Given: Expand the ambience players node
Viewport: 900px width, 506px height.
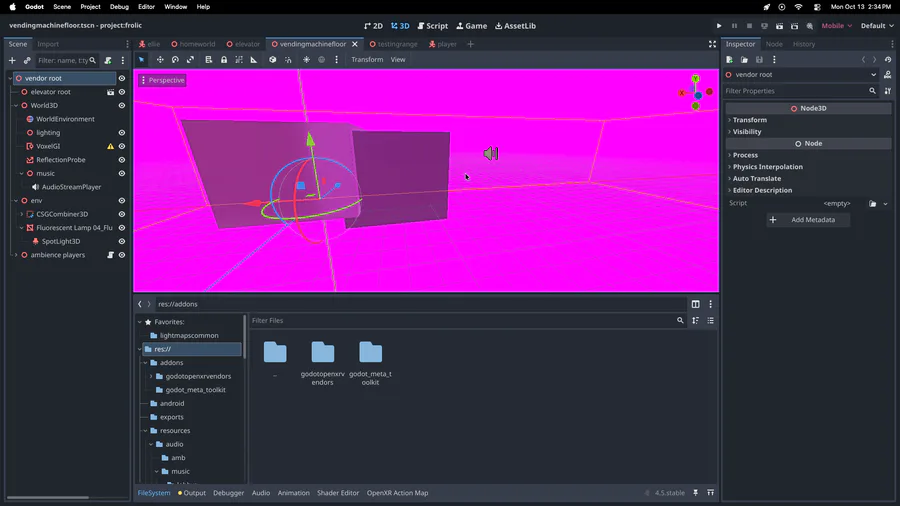Looking at the screenshot, I should tap(16, 255).
